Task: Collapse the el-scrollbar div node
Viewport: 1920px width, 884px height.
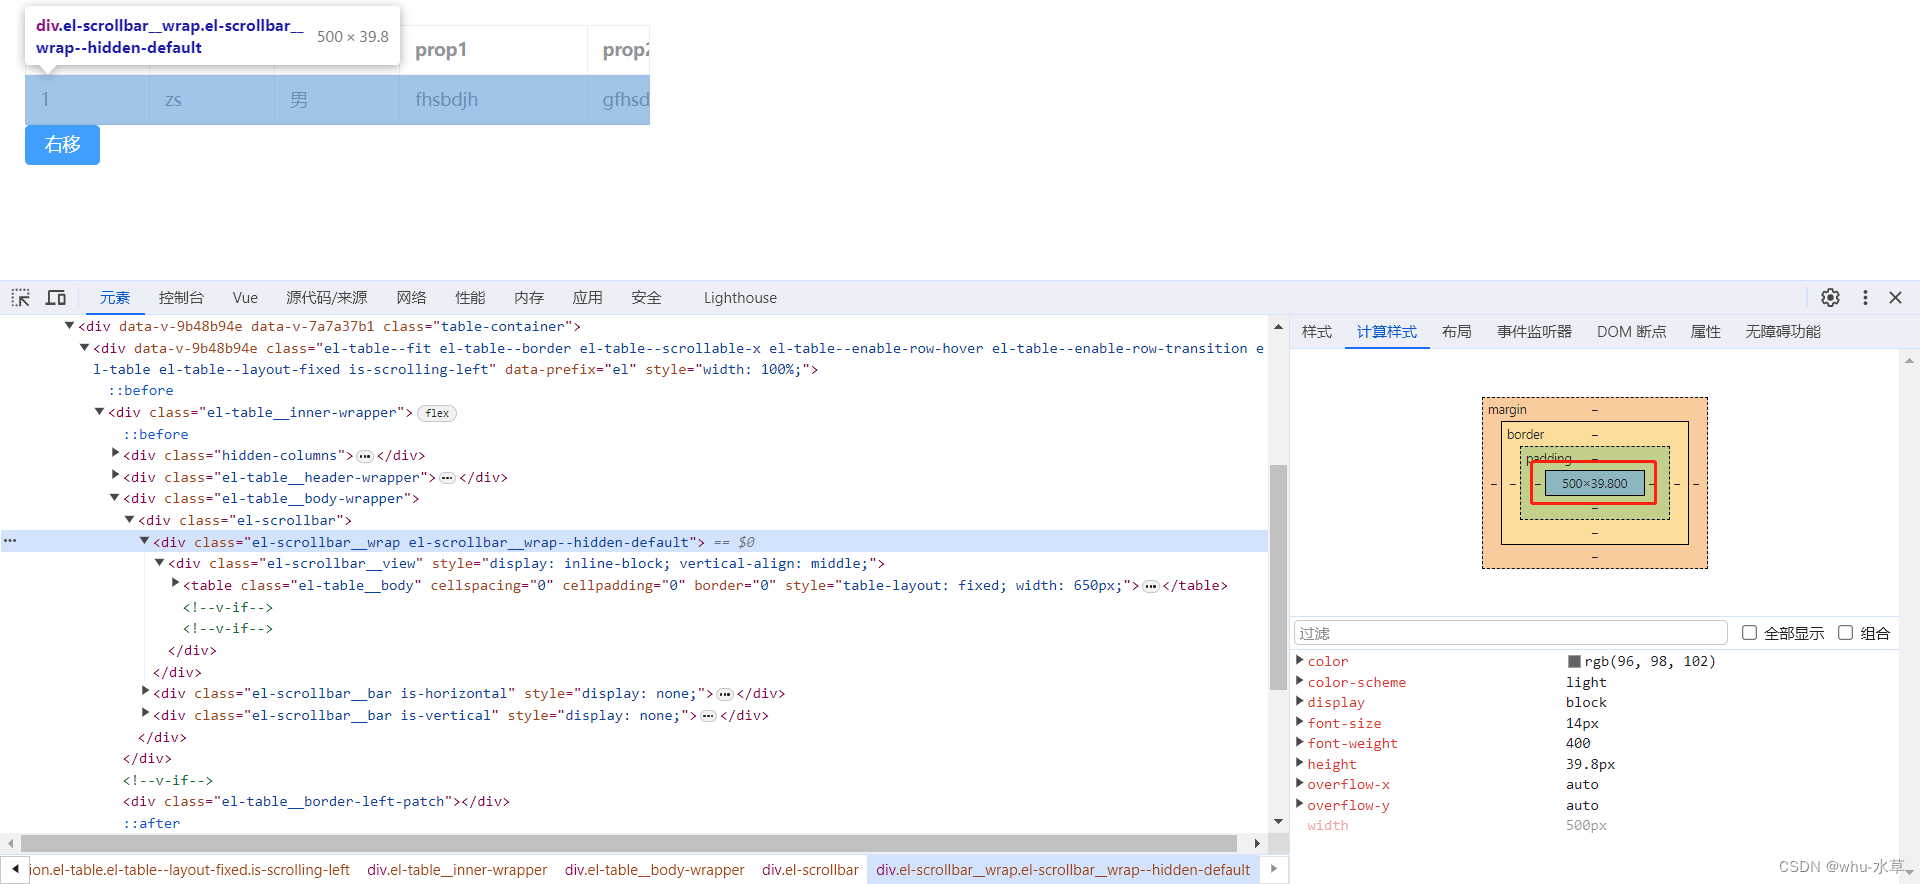Action: coord(129,520)
